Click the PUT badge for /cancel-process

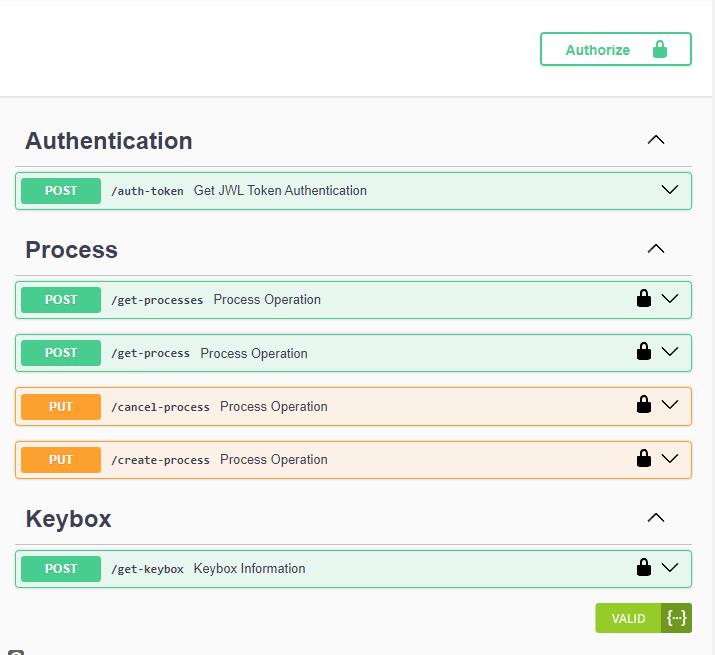[61, 407]
